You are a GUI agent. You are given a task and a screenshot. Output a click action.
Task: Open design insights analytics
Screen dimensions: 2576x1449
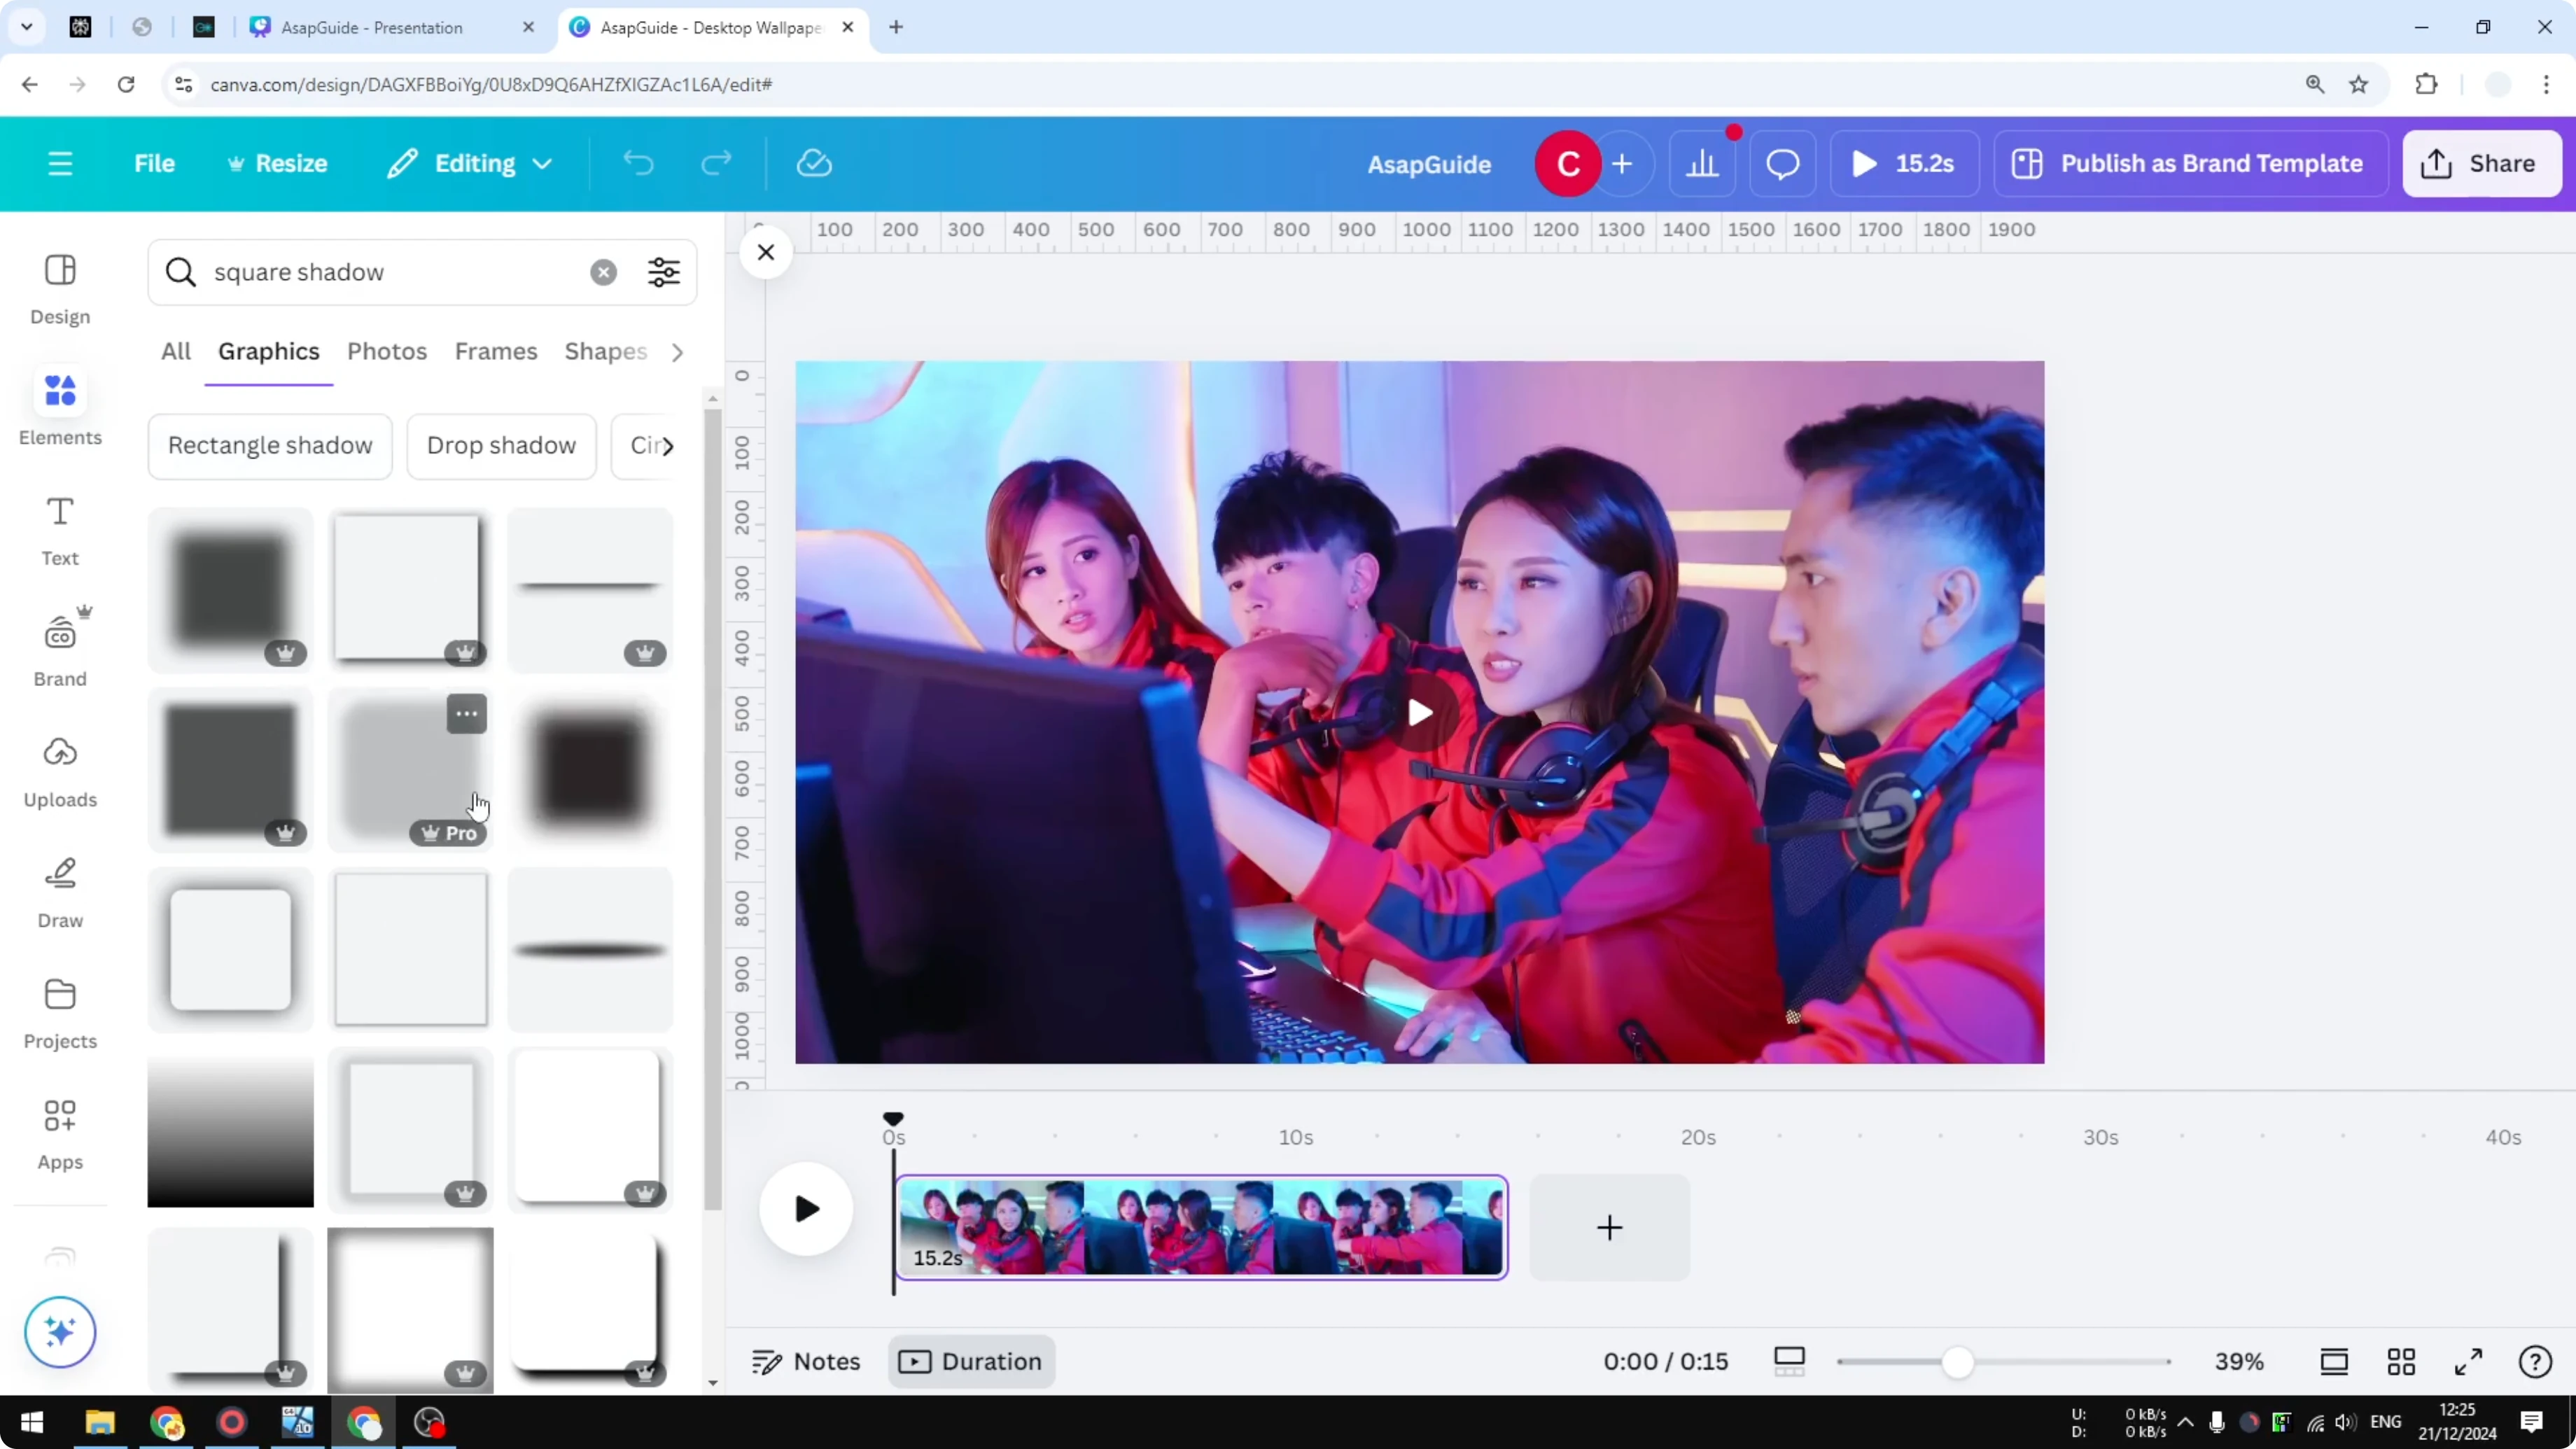pos(1703,163)
